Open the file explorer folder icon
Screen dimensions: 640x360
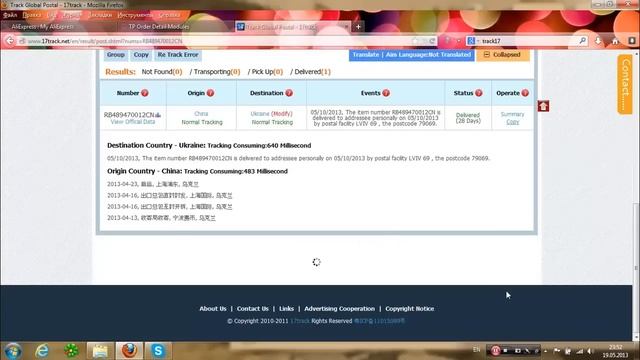tap(100, 351)
